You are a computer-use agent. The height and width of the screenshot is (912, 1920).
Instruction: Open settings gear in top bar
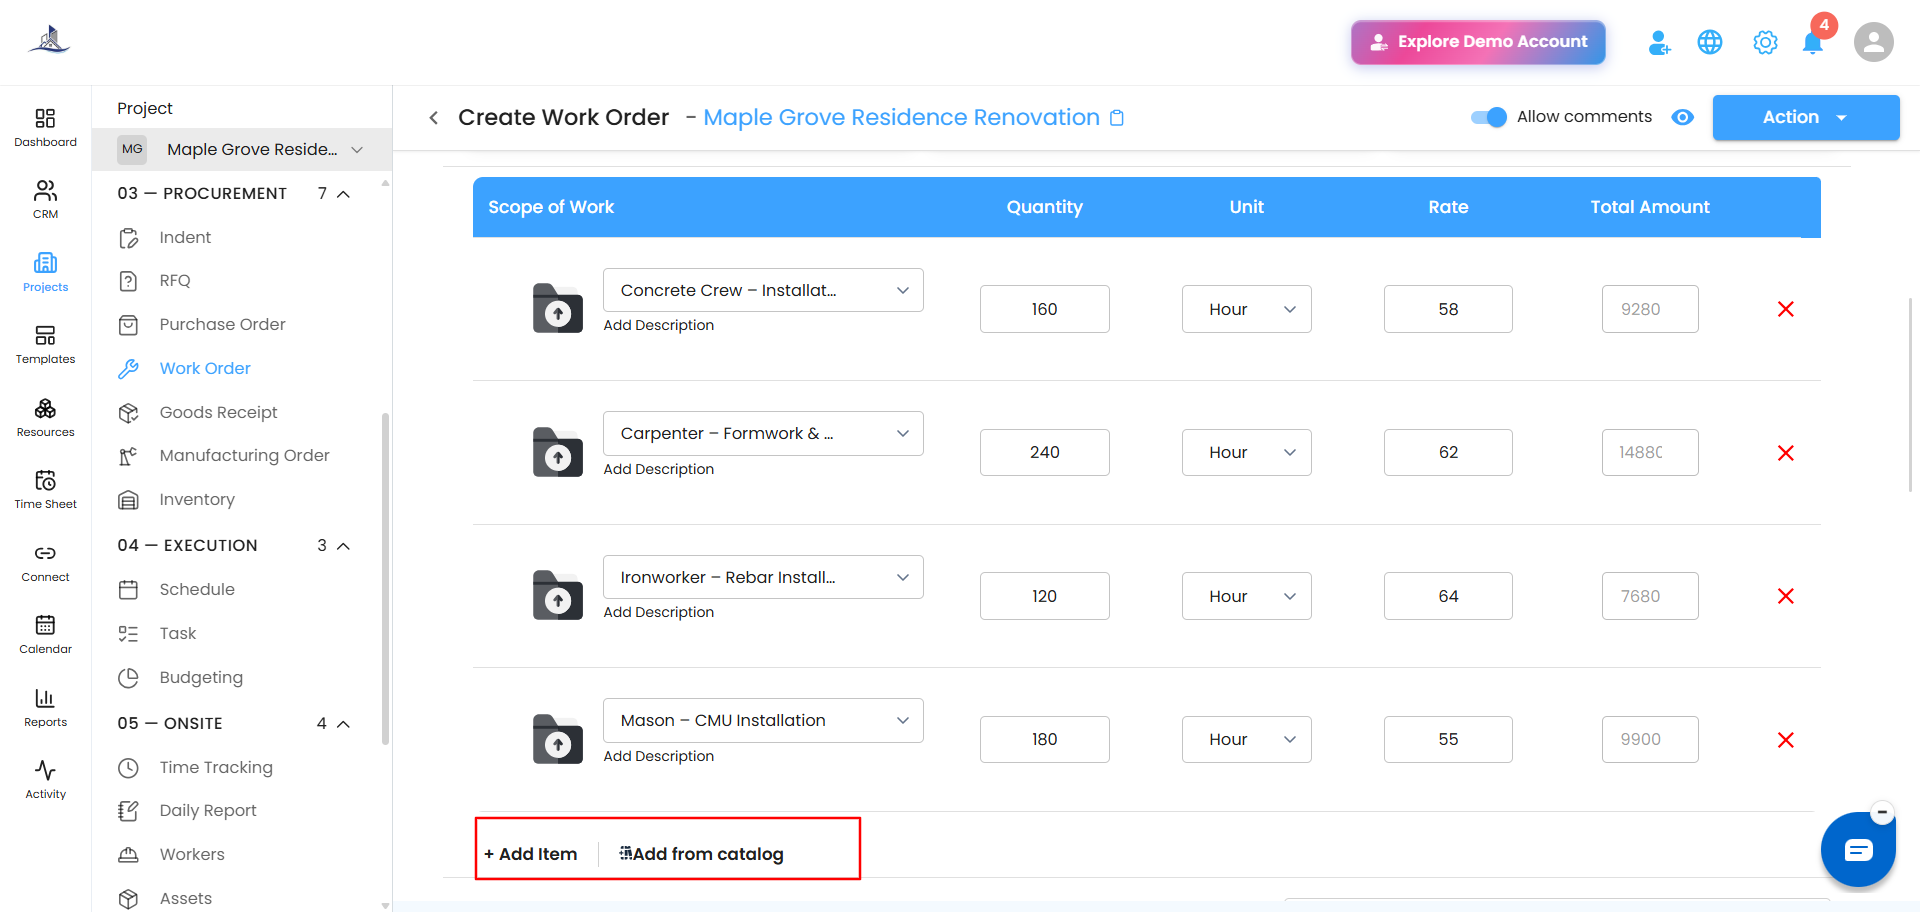[1765, 43]
